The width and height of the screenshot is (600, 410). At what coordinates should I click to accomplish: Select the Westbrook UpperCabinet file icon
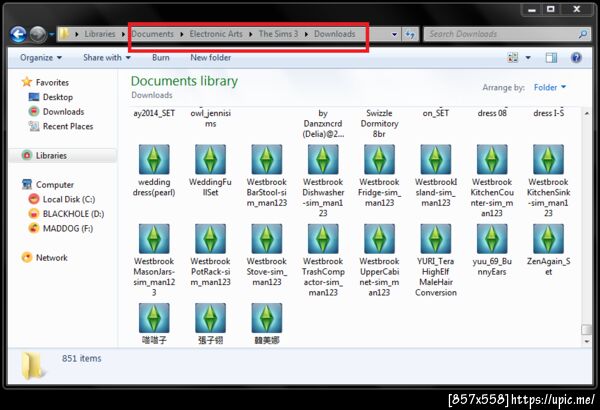tap(379, 239)
